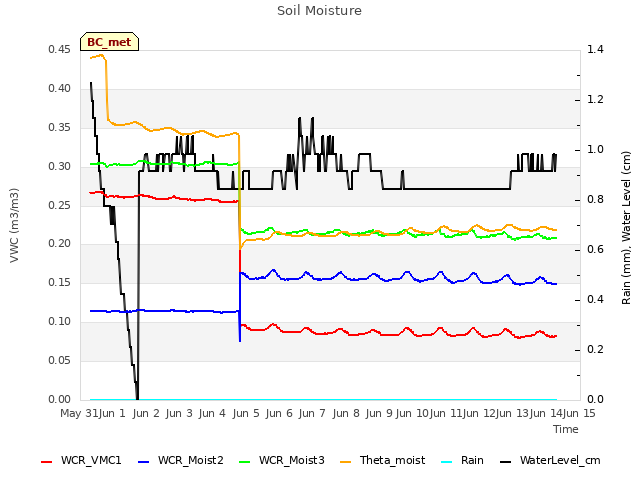This screenshot has height=480, width=640.
Task: Click the 0.20 left axis tick label
Action: click(59, 244)
